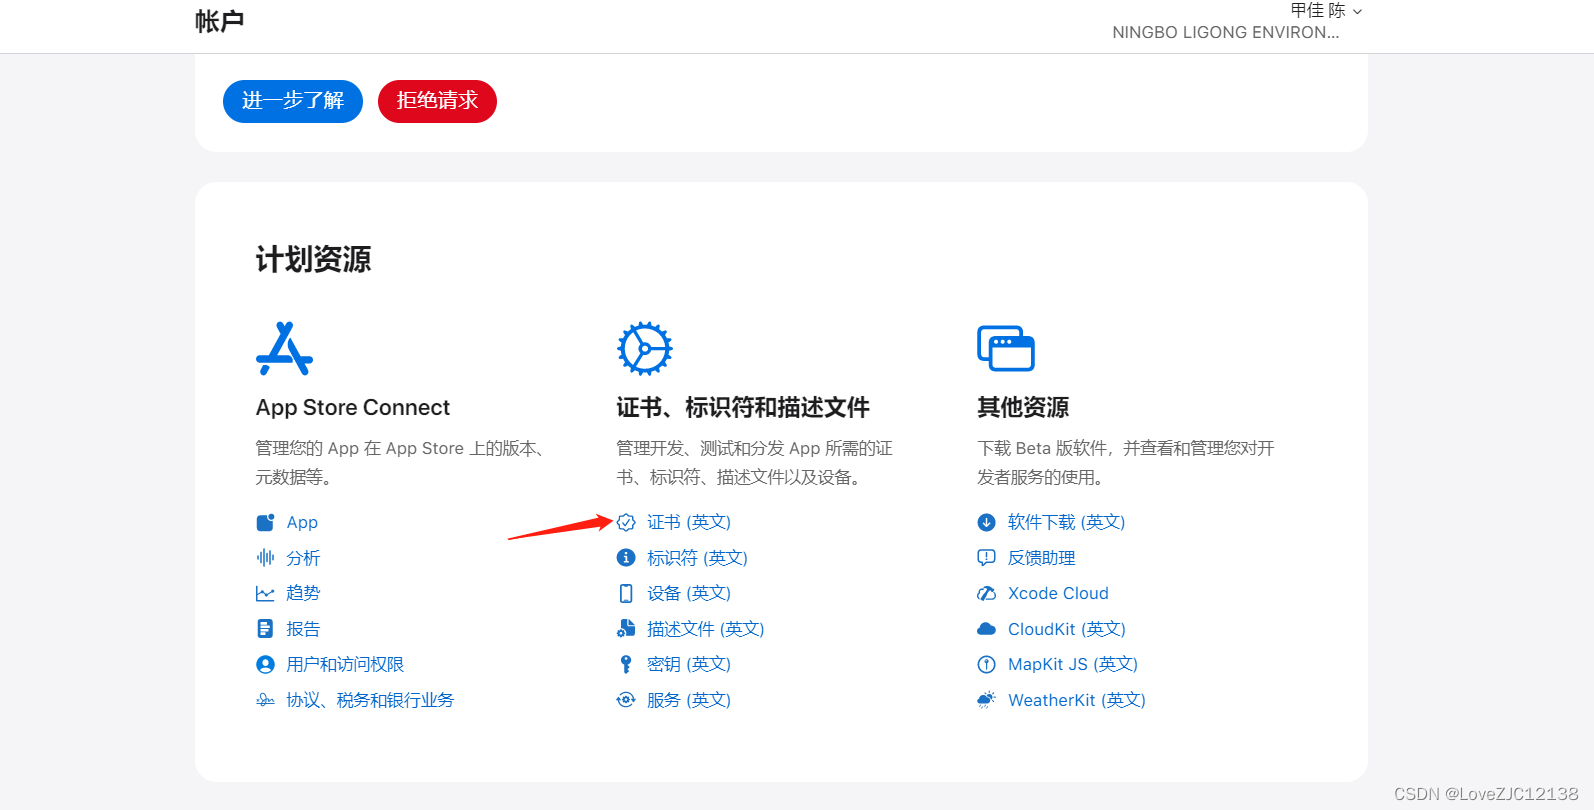Open the Xcode Cloud link
This screenshot has height=810, width=1594.
coord(1058,593)
